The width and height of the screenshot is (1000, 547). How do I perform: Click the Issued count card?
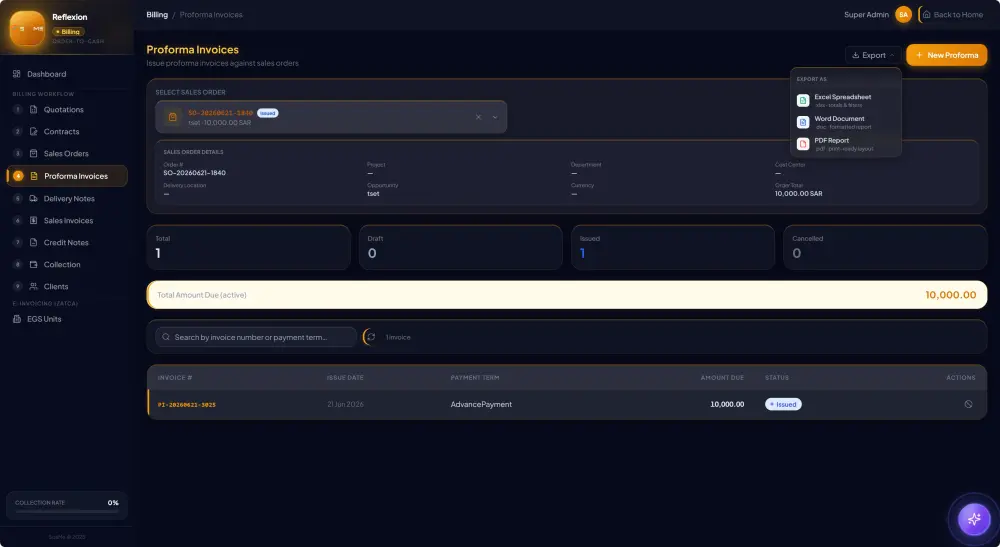click(673, 247)
